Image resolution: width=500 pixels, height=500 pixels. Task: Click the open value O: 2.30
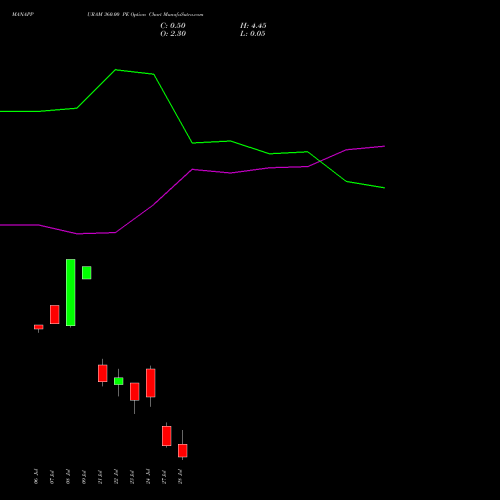173,34
